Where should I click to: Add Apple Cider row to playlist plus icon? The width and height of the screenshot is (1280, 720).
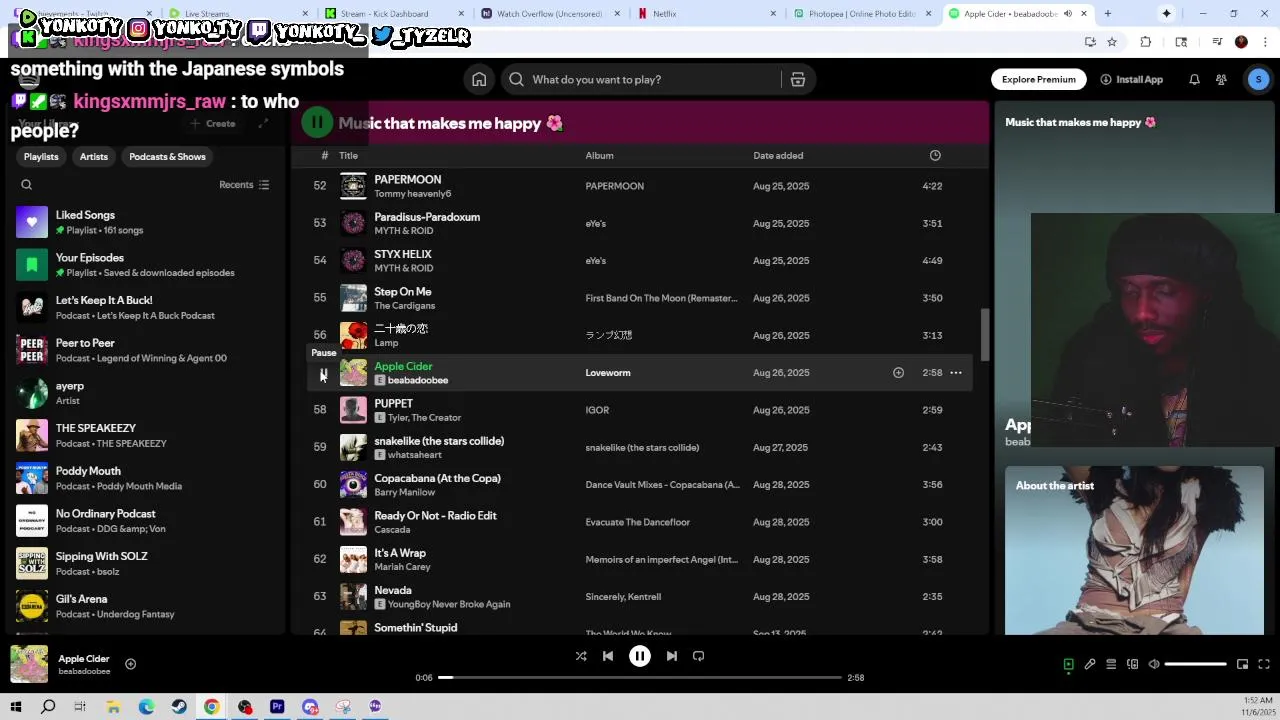(x=898, y=373)
